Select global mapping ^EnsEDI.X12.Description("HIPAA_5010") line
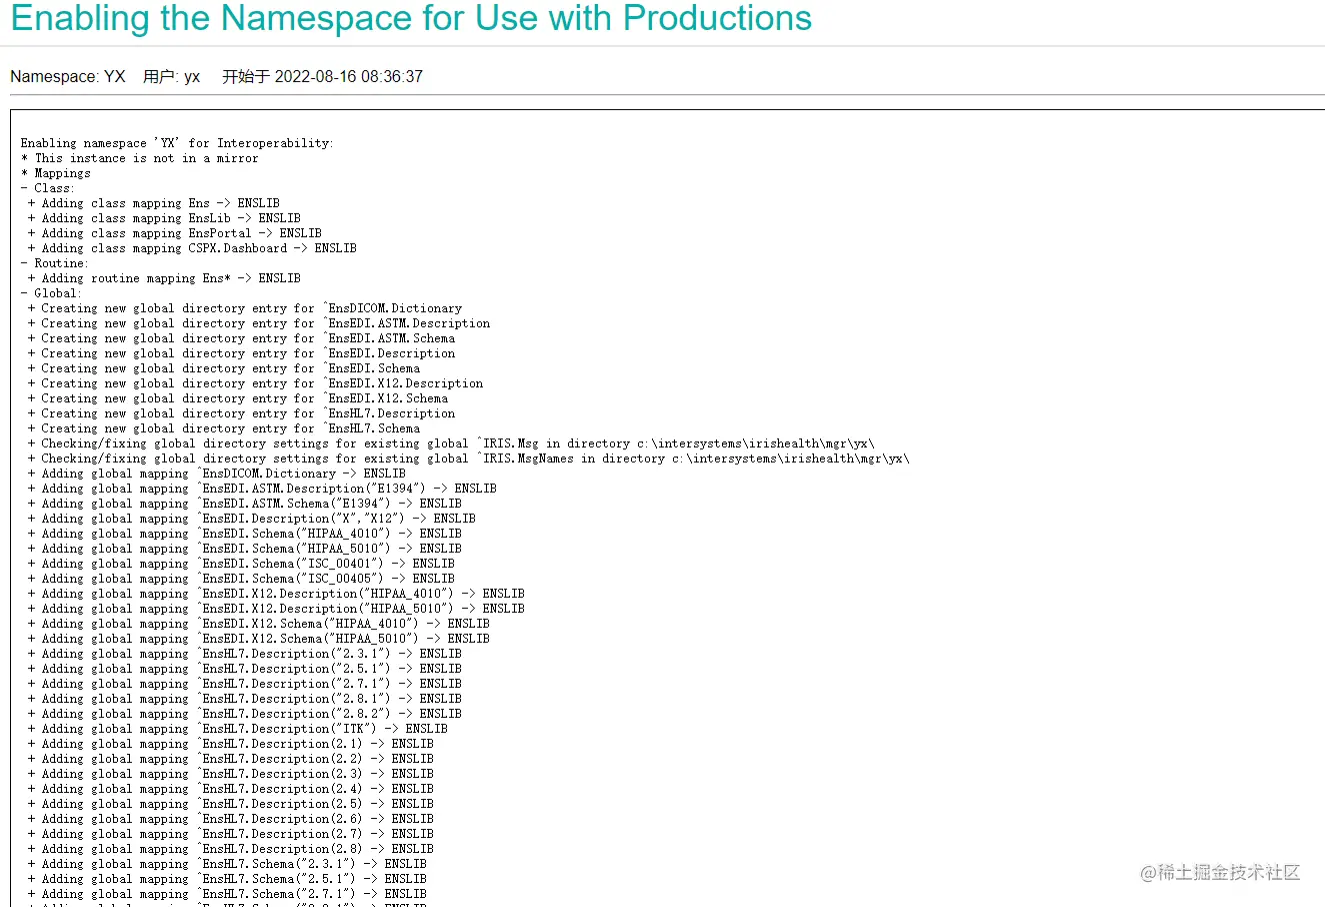 pos(276,608)
